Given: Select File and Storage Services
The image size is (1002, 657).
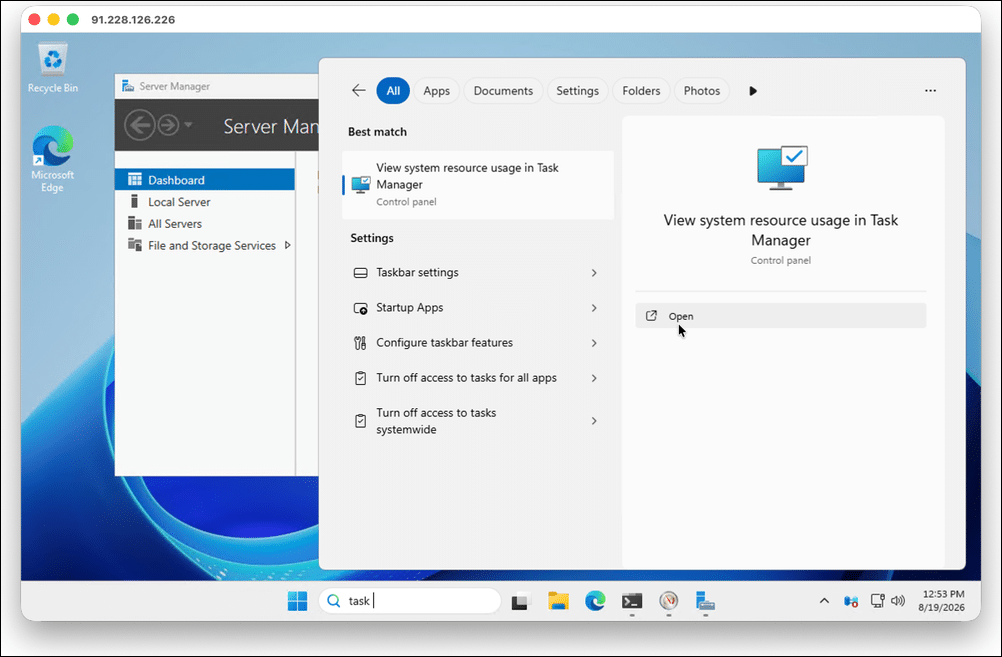Looking at the screenshot, I should (204, 245).
